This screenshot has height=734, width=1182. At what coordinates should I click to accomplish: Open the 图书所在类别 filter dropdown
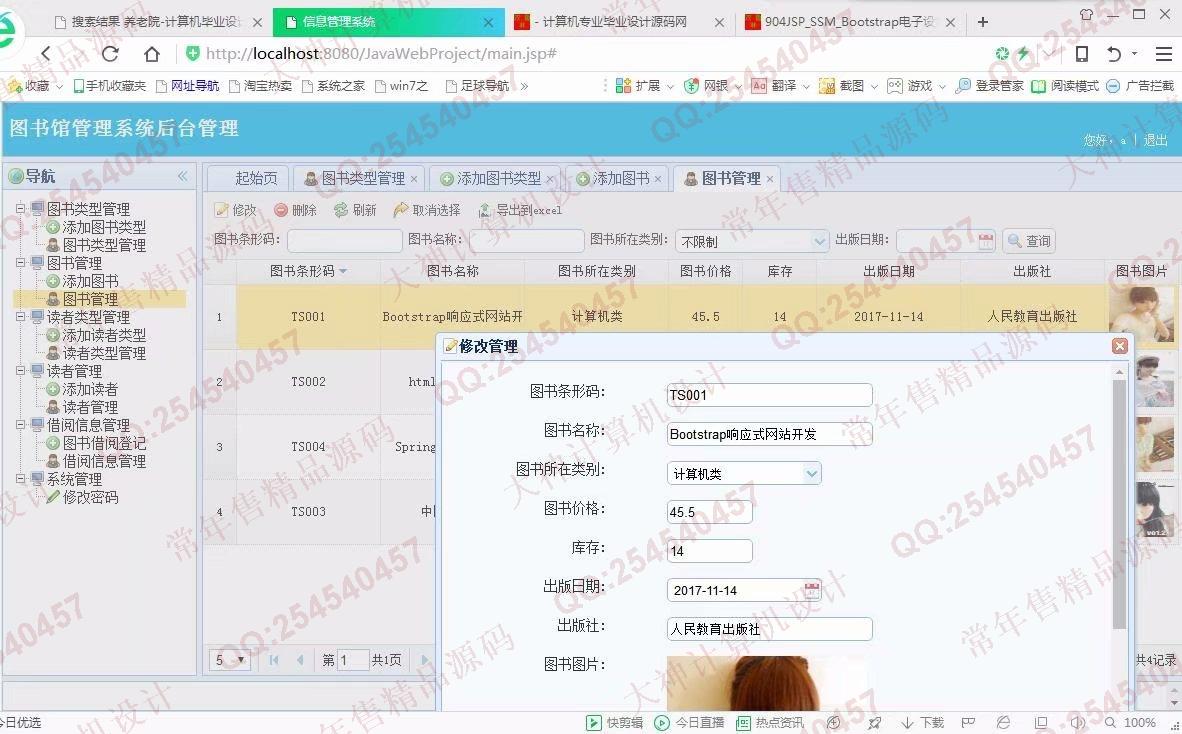click(x=819, y=241)
